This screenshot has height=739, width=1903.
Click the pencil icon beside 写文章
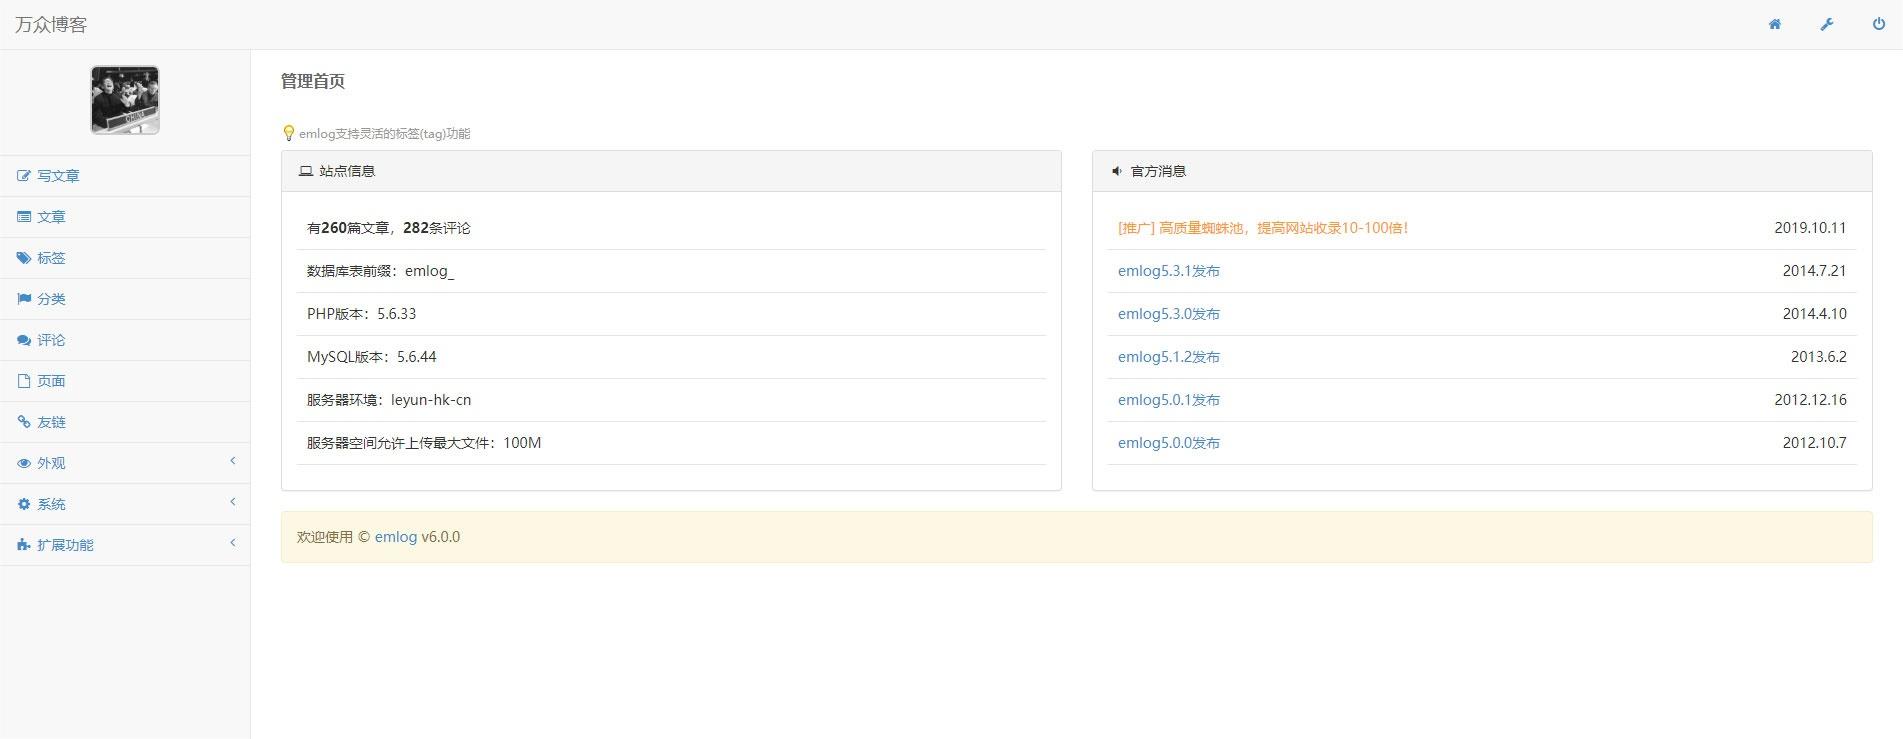point(24,176)
